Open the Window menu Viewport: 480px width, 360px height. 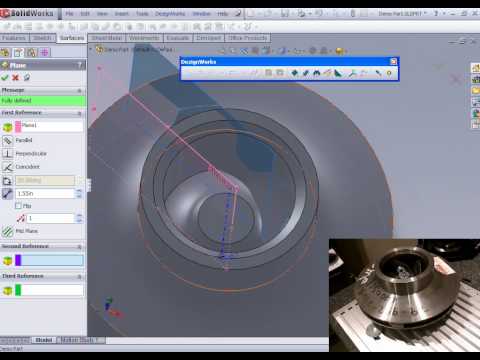tap(201, 14)
